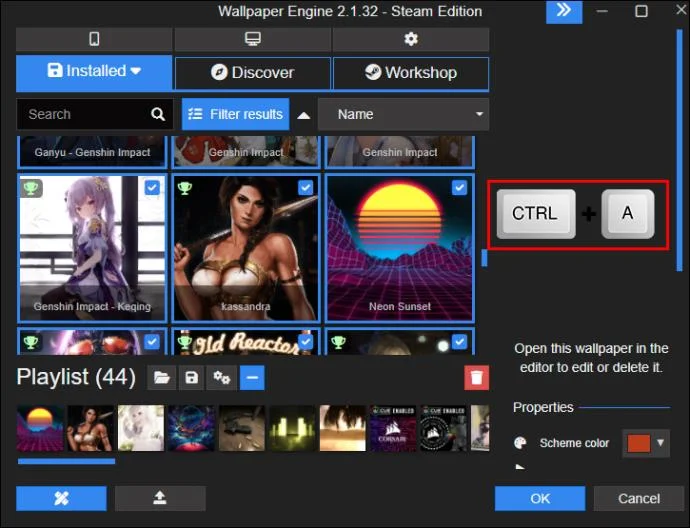Viewport: 690px width, 528px height.
Task: Click the right panel vertical scrollbar
Action: click(x=679, y=150)
